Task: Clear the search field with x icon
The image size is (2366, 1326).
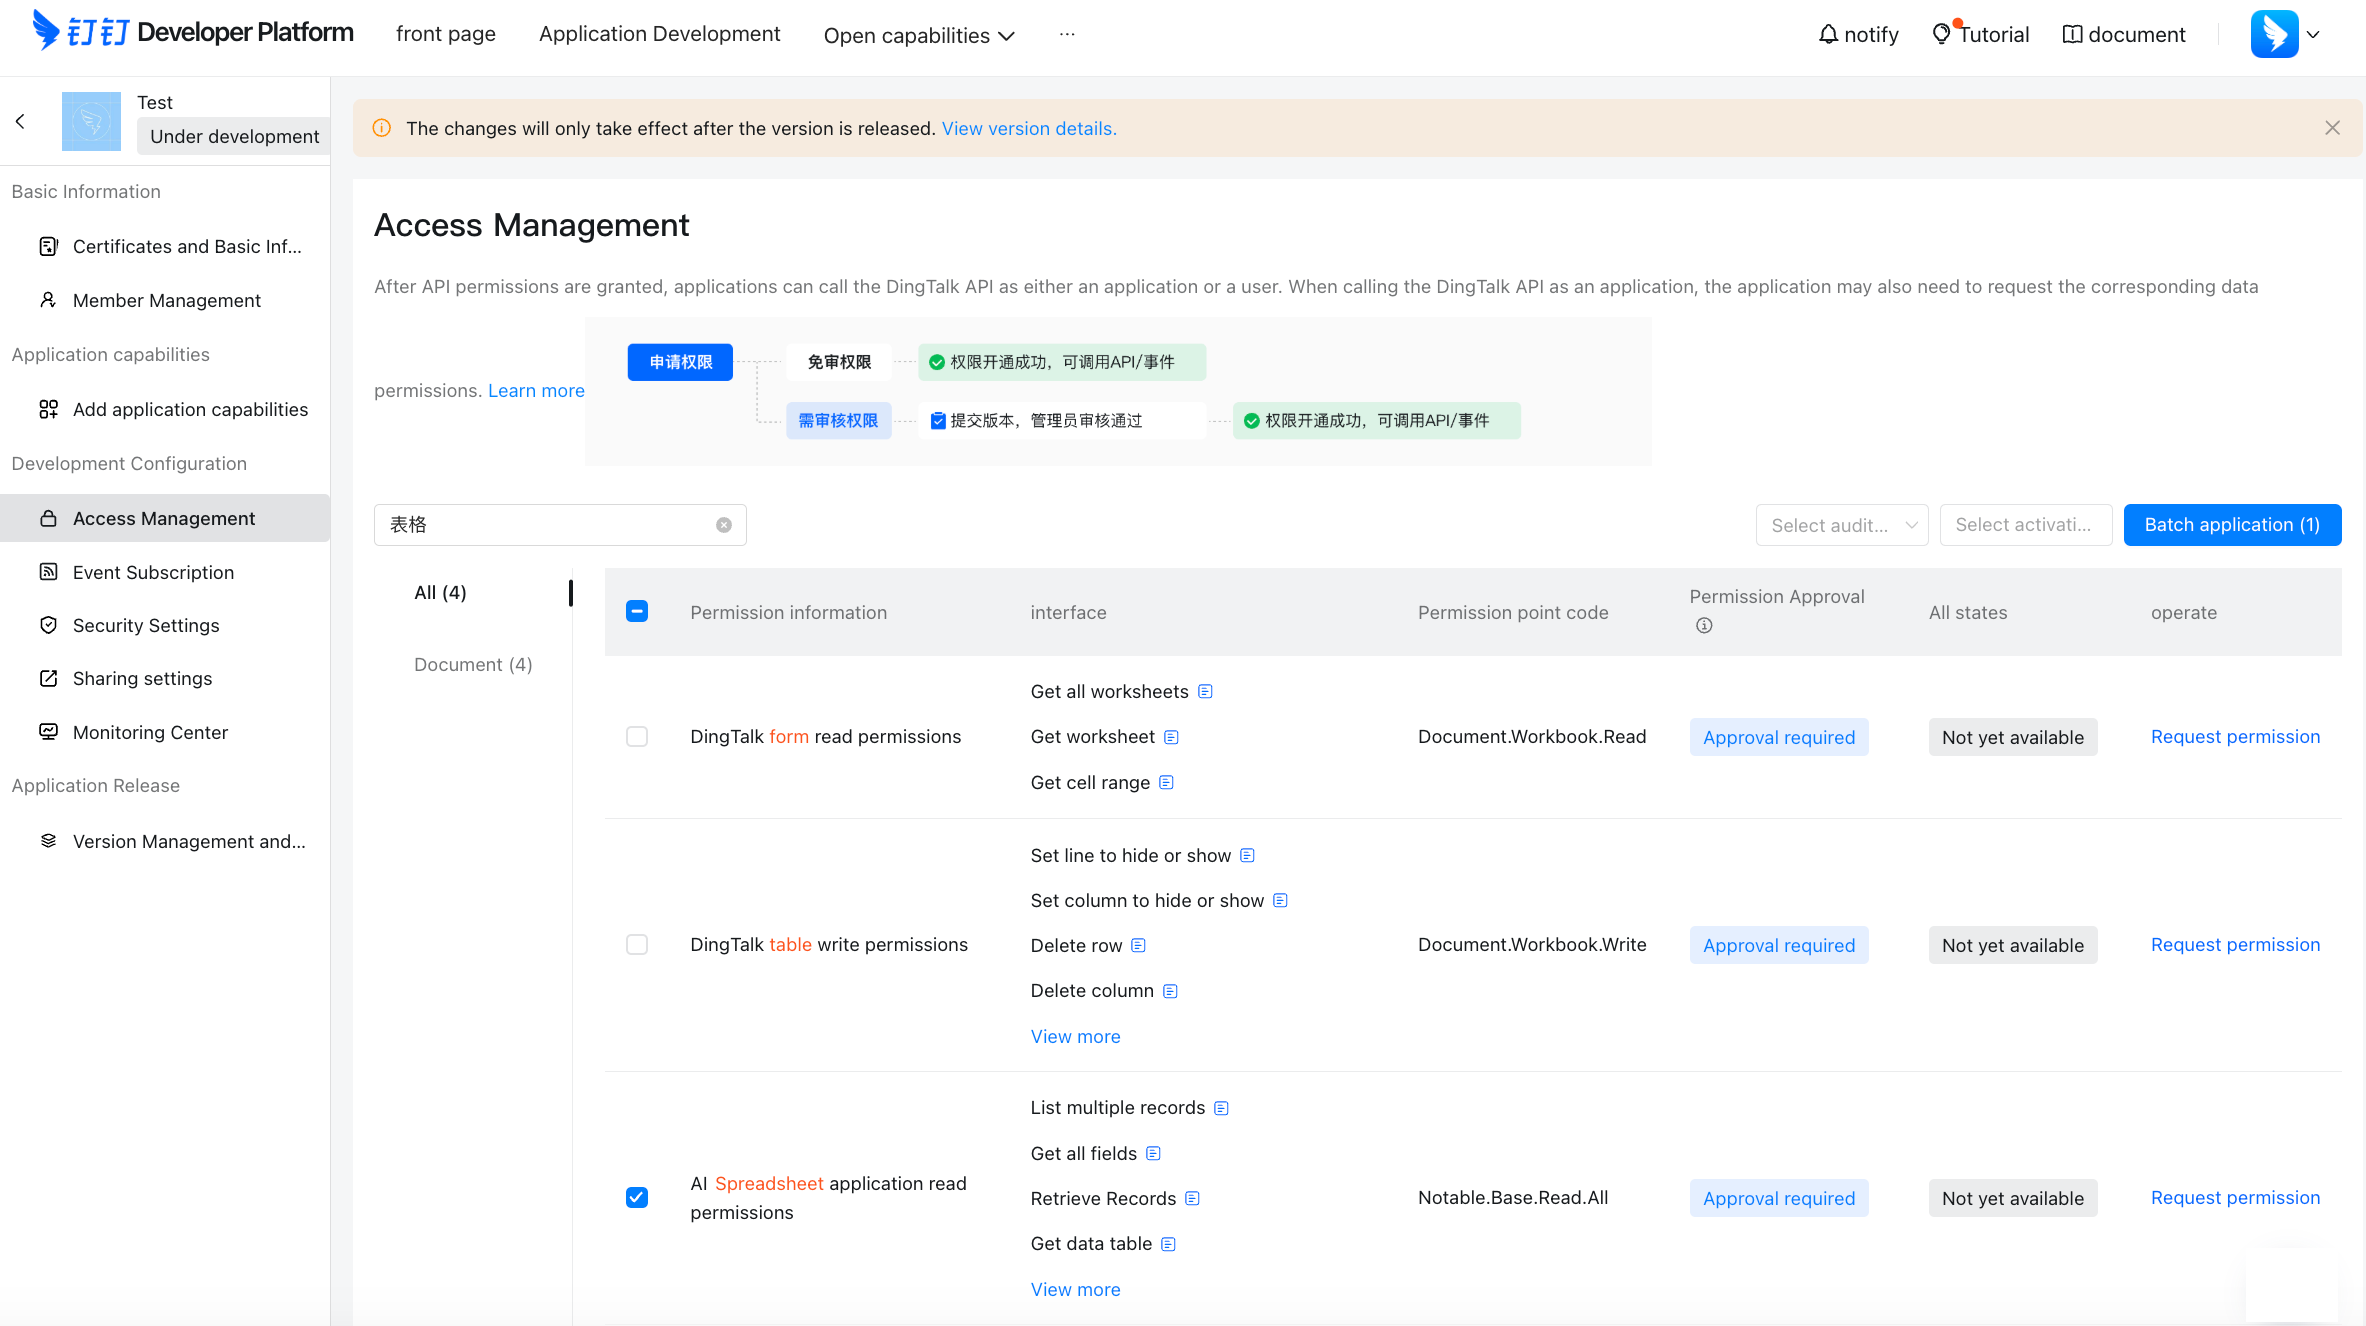Action: 724,525
